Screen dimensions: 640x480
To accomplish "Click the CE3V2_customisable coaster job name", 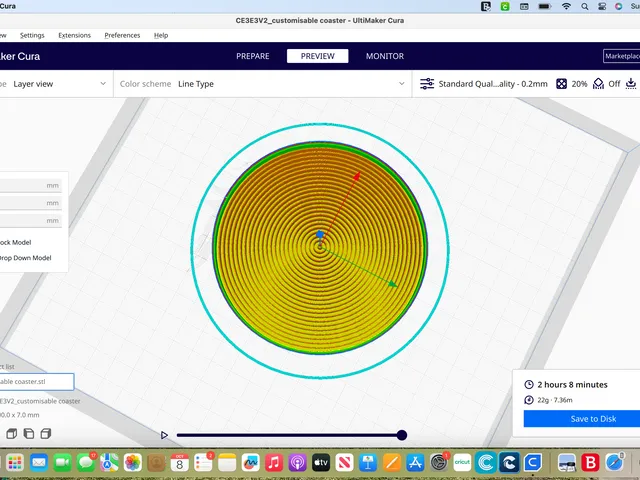I will pyautogui.click(x=40, y=401).
